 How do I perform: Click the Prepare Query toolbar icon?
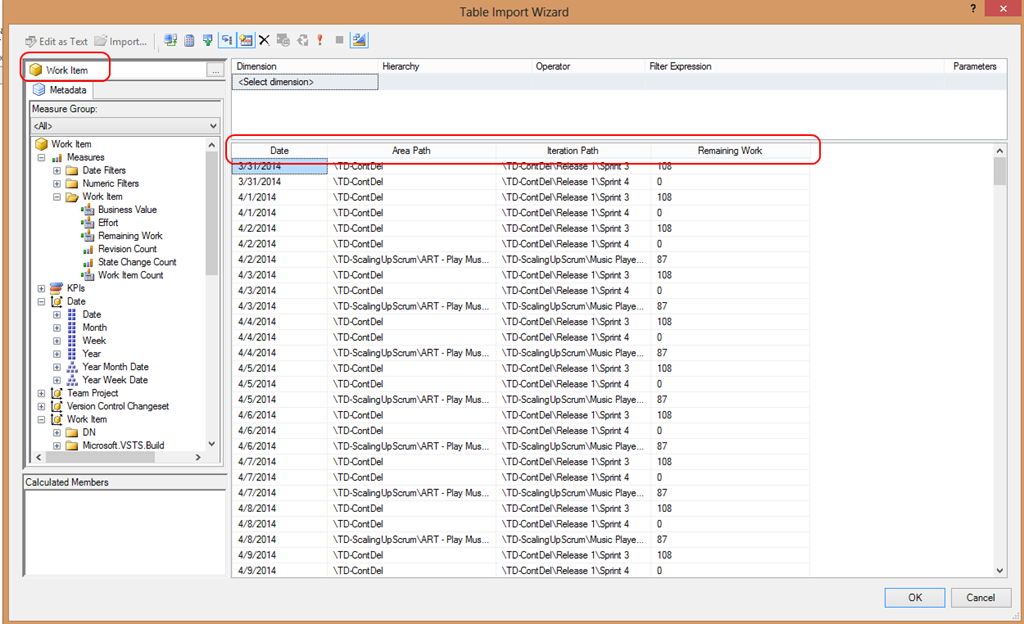click(x=302, y=41)
